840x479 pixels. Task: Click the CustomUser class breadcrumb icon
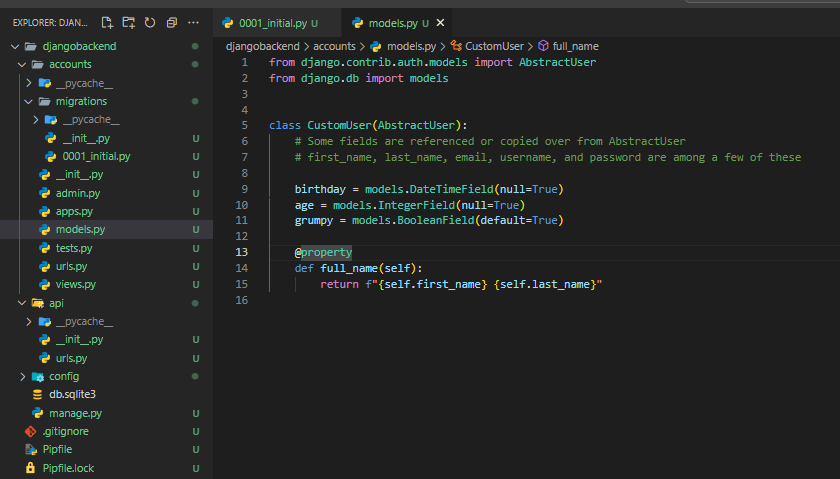point(456,46)
